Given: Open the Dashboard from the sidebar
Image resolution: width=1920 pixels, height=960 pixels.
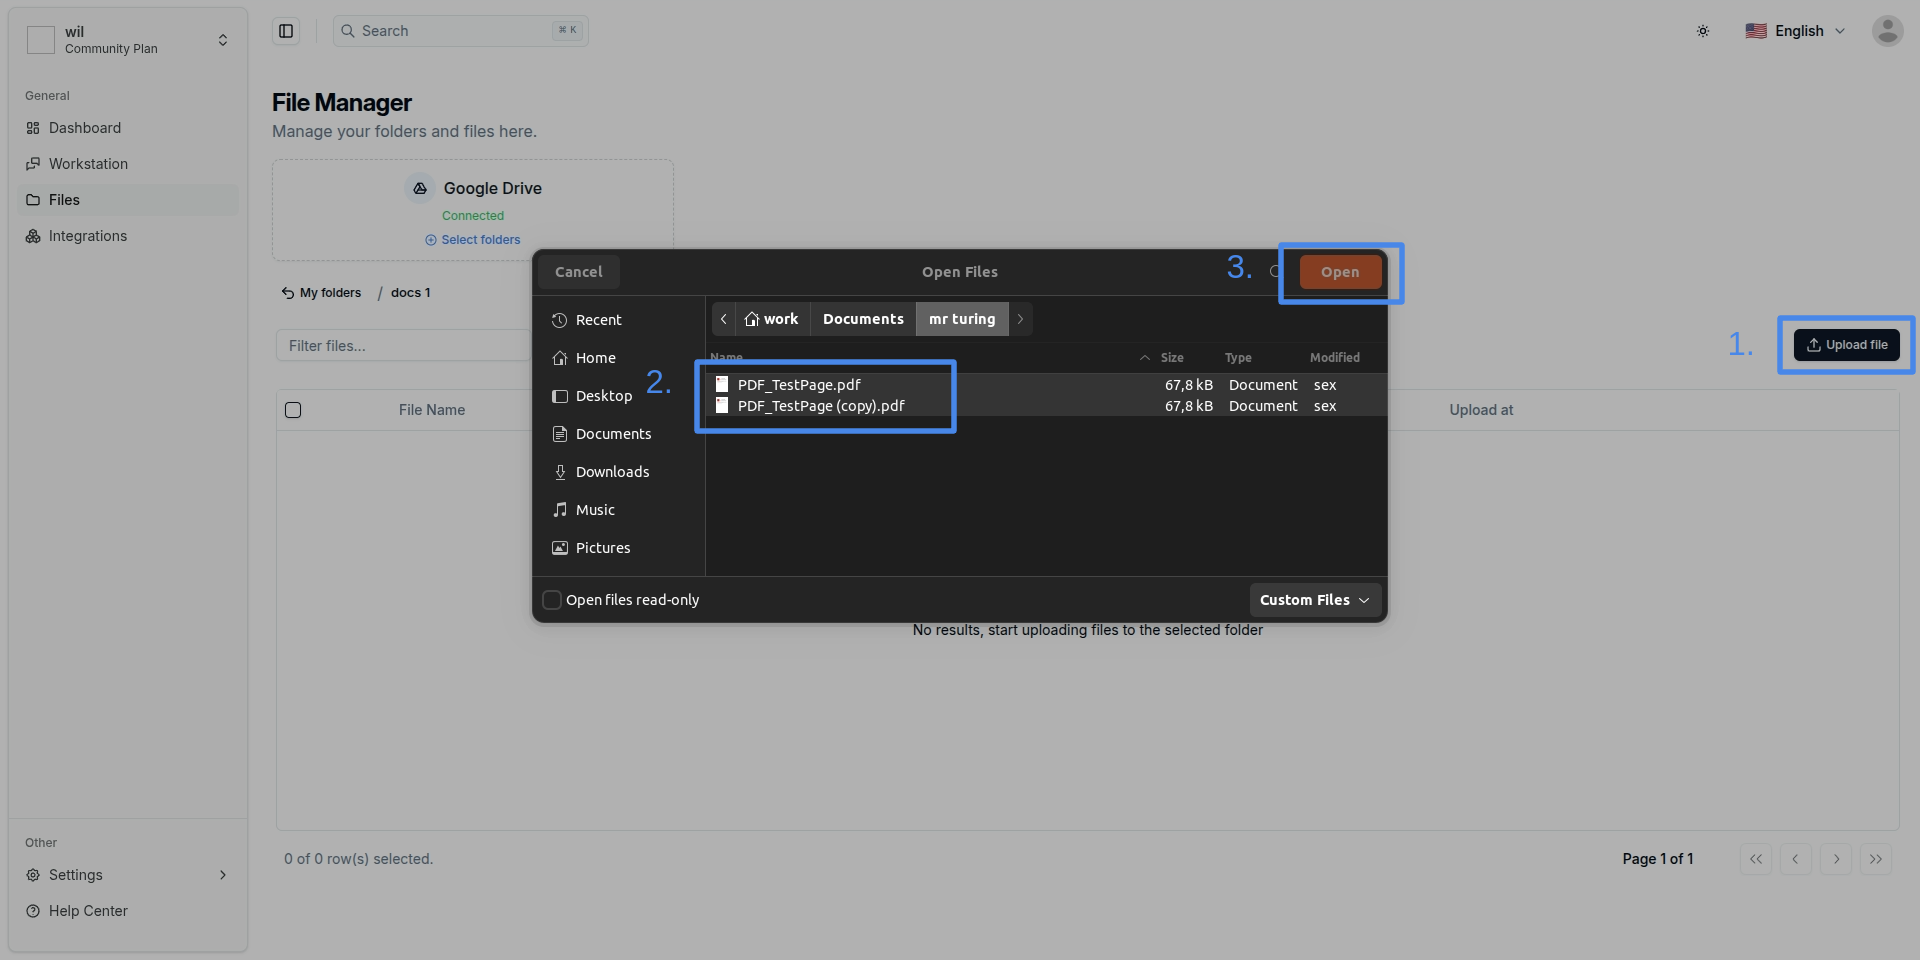Looking at the screenshot, I should coord(85,128).
